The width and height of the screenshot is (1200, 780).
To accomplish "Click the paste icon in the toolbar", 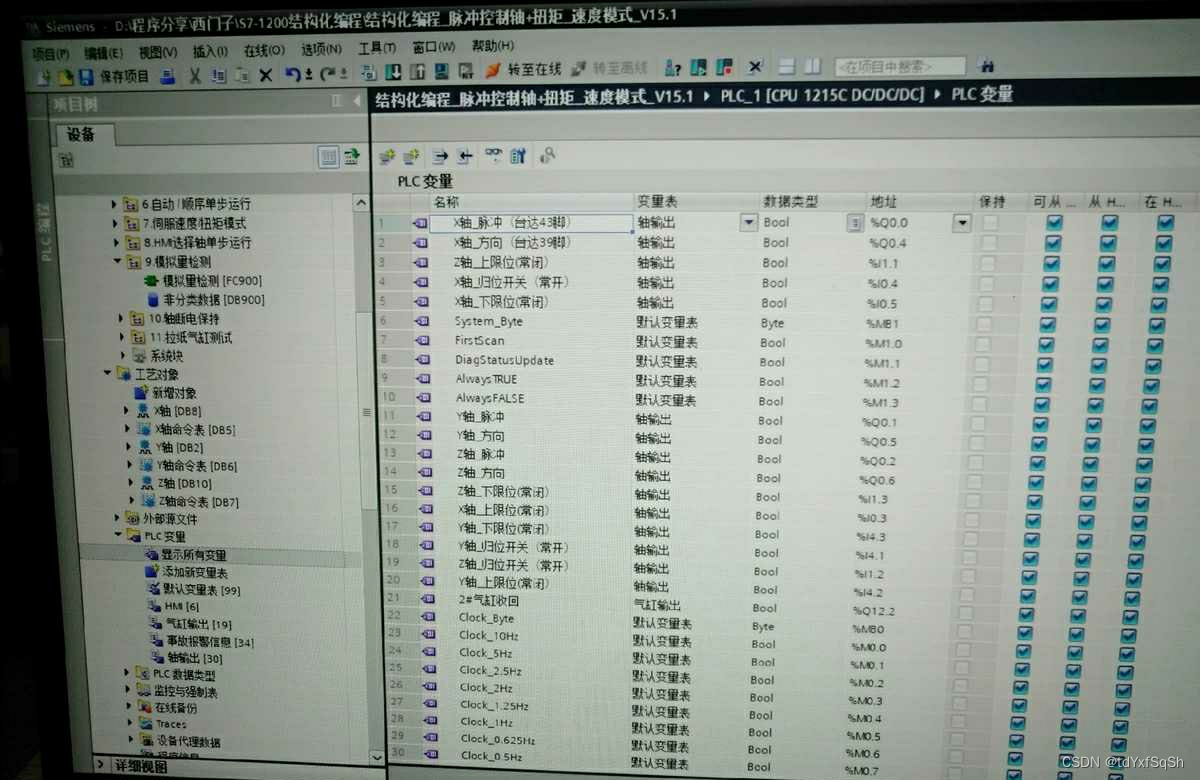I will coord(242,75).
